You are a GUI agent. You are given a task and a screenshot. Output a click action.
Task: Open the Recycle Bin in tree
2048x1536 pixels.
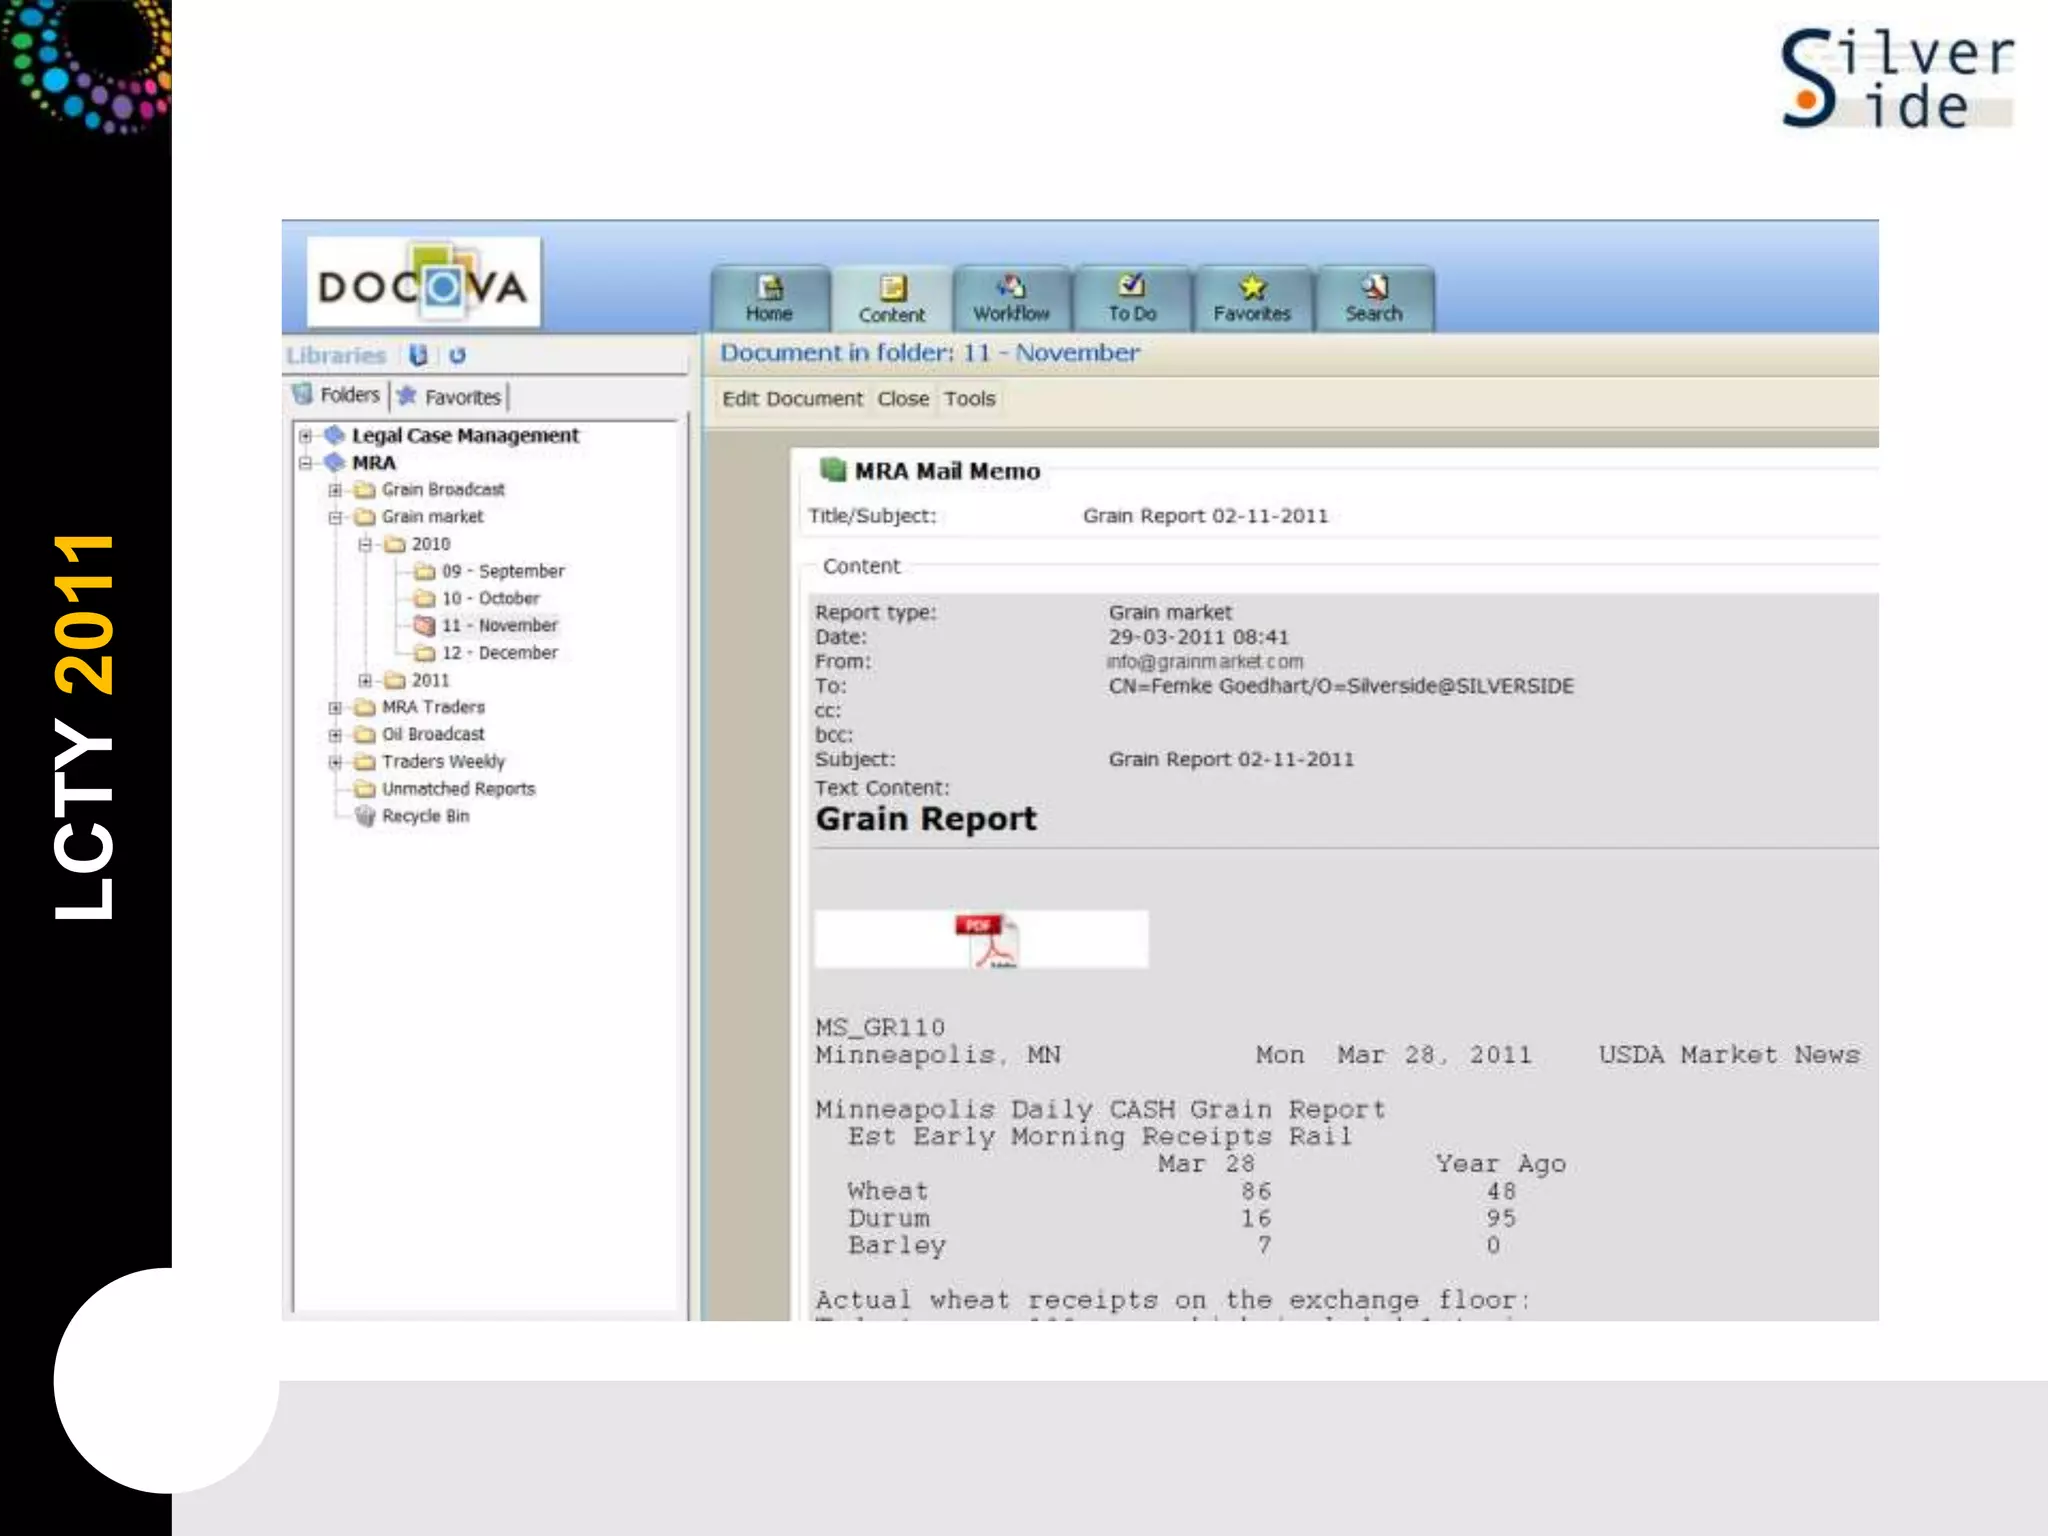point(424,816)
